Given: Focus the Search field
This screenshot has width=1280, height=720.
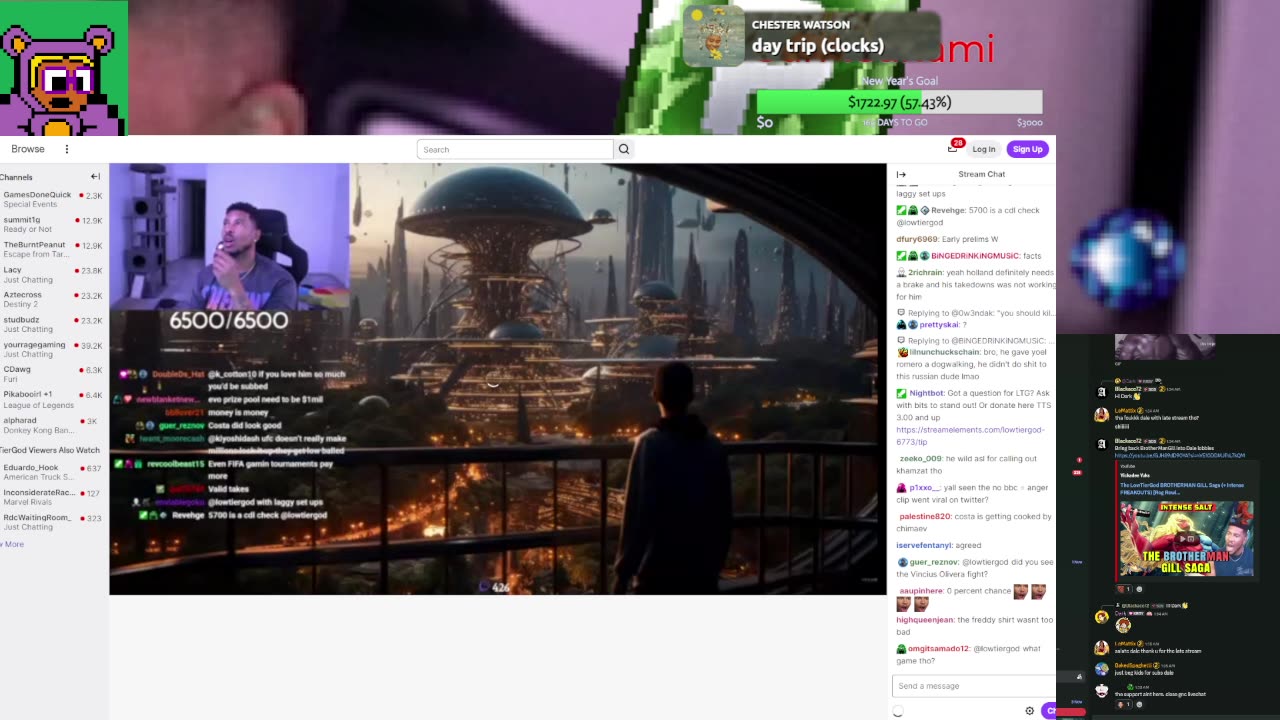Looking at the screenshot, I should pos(515,149).
